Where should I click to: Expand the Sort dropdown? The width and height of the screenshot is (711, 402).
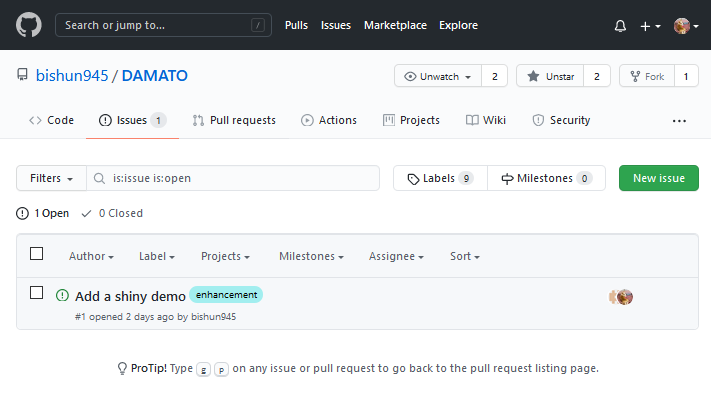[465, 256]
